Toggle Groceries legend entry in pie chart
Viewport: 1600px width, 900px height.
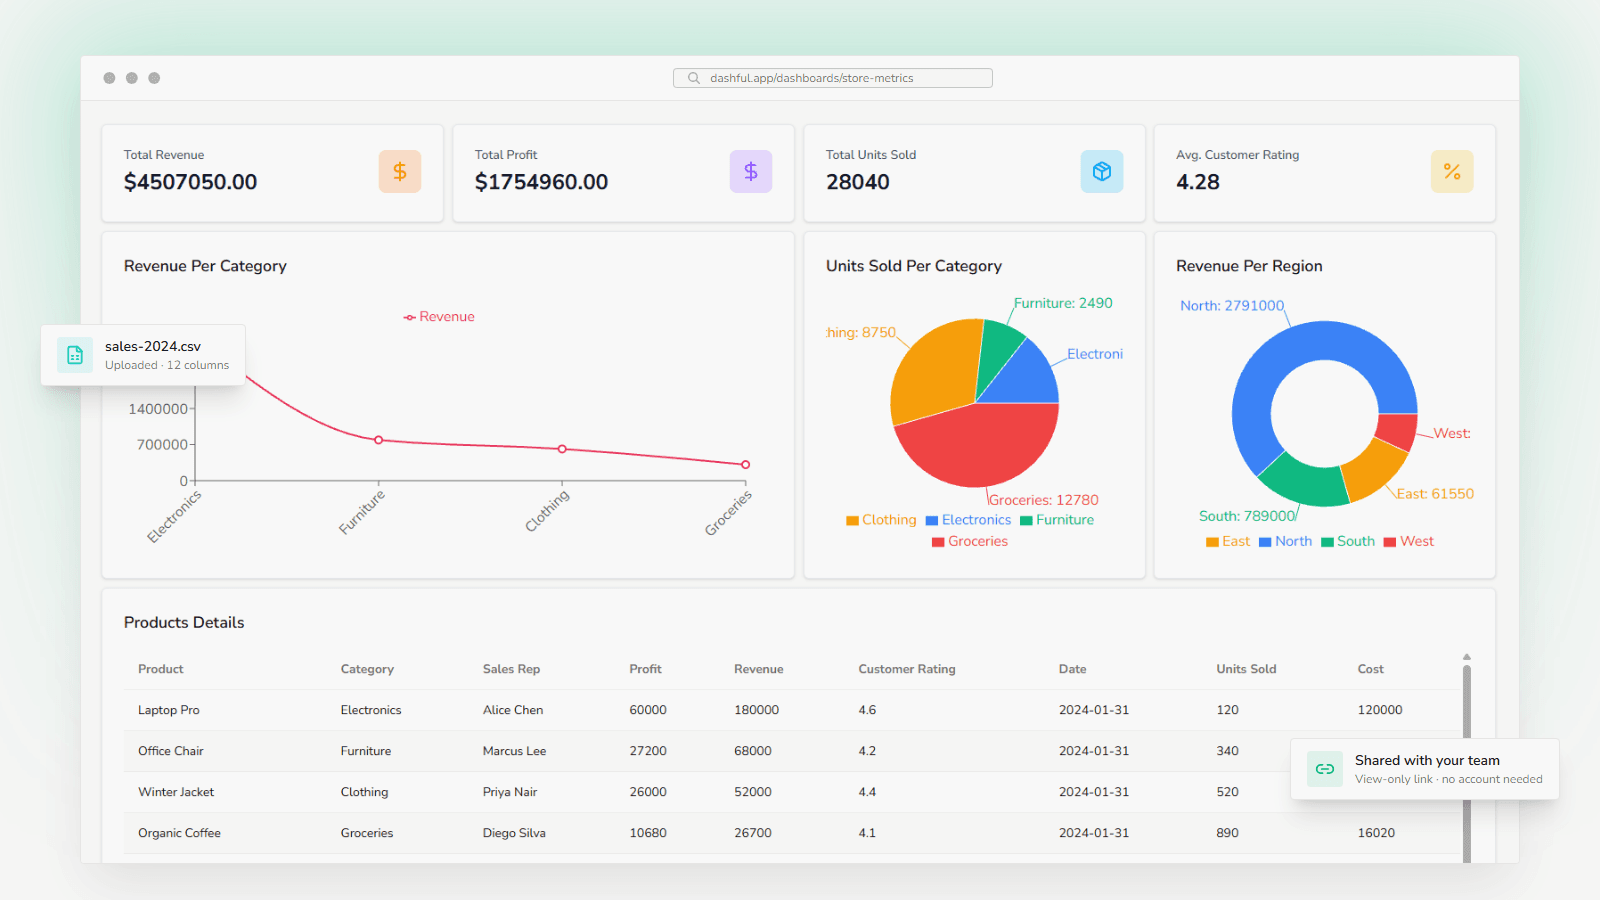coord(970,541)
